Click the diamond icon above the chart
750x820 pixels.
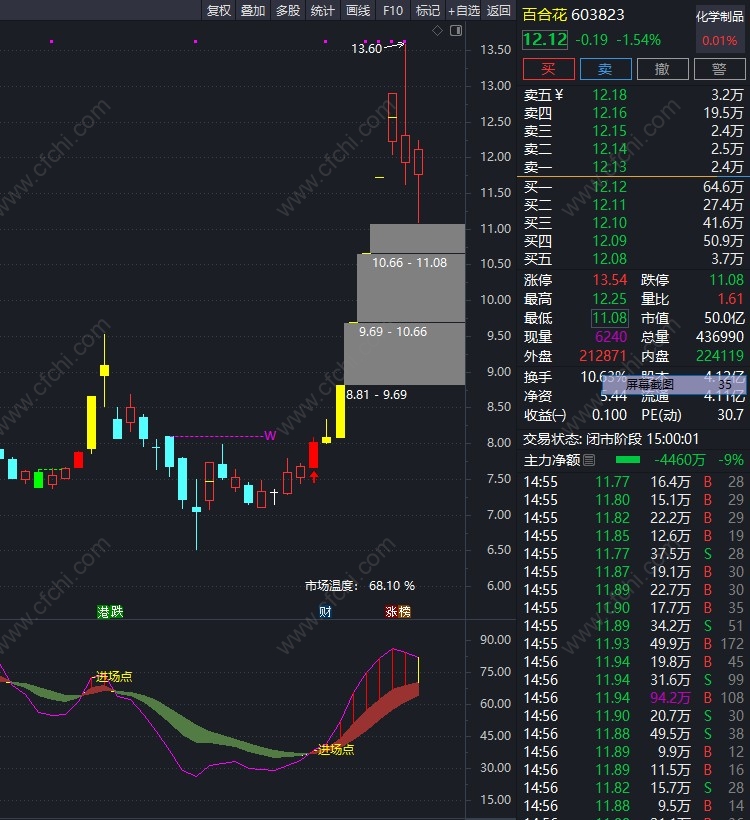pos(437,31)
